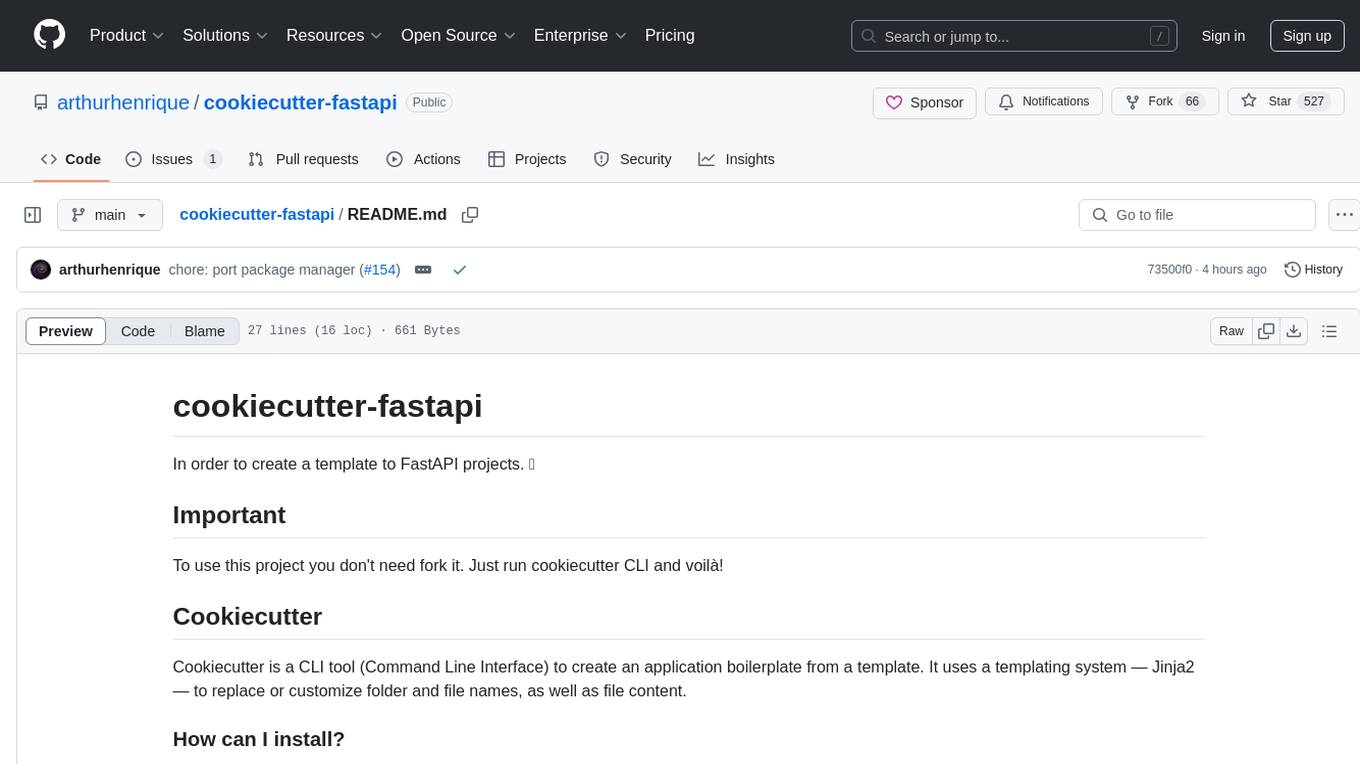Open the main branch selector

click(110, 215)
